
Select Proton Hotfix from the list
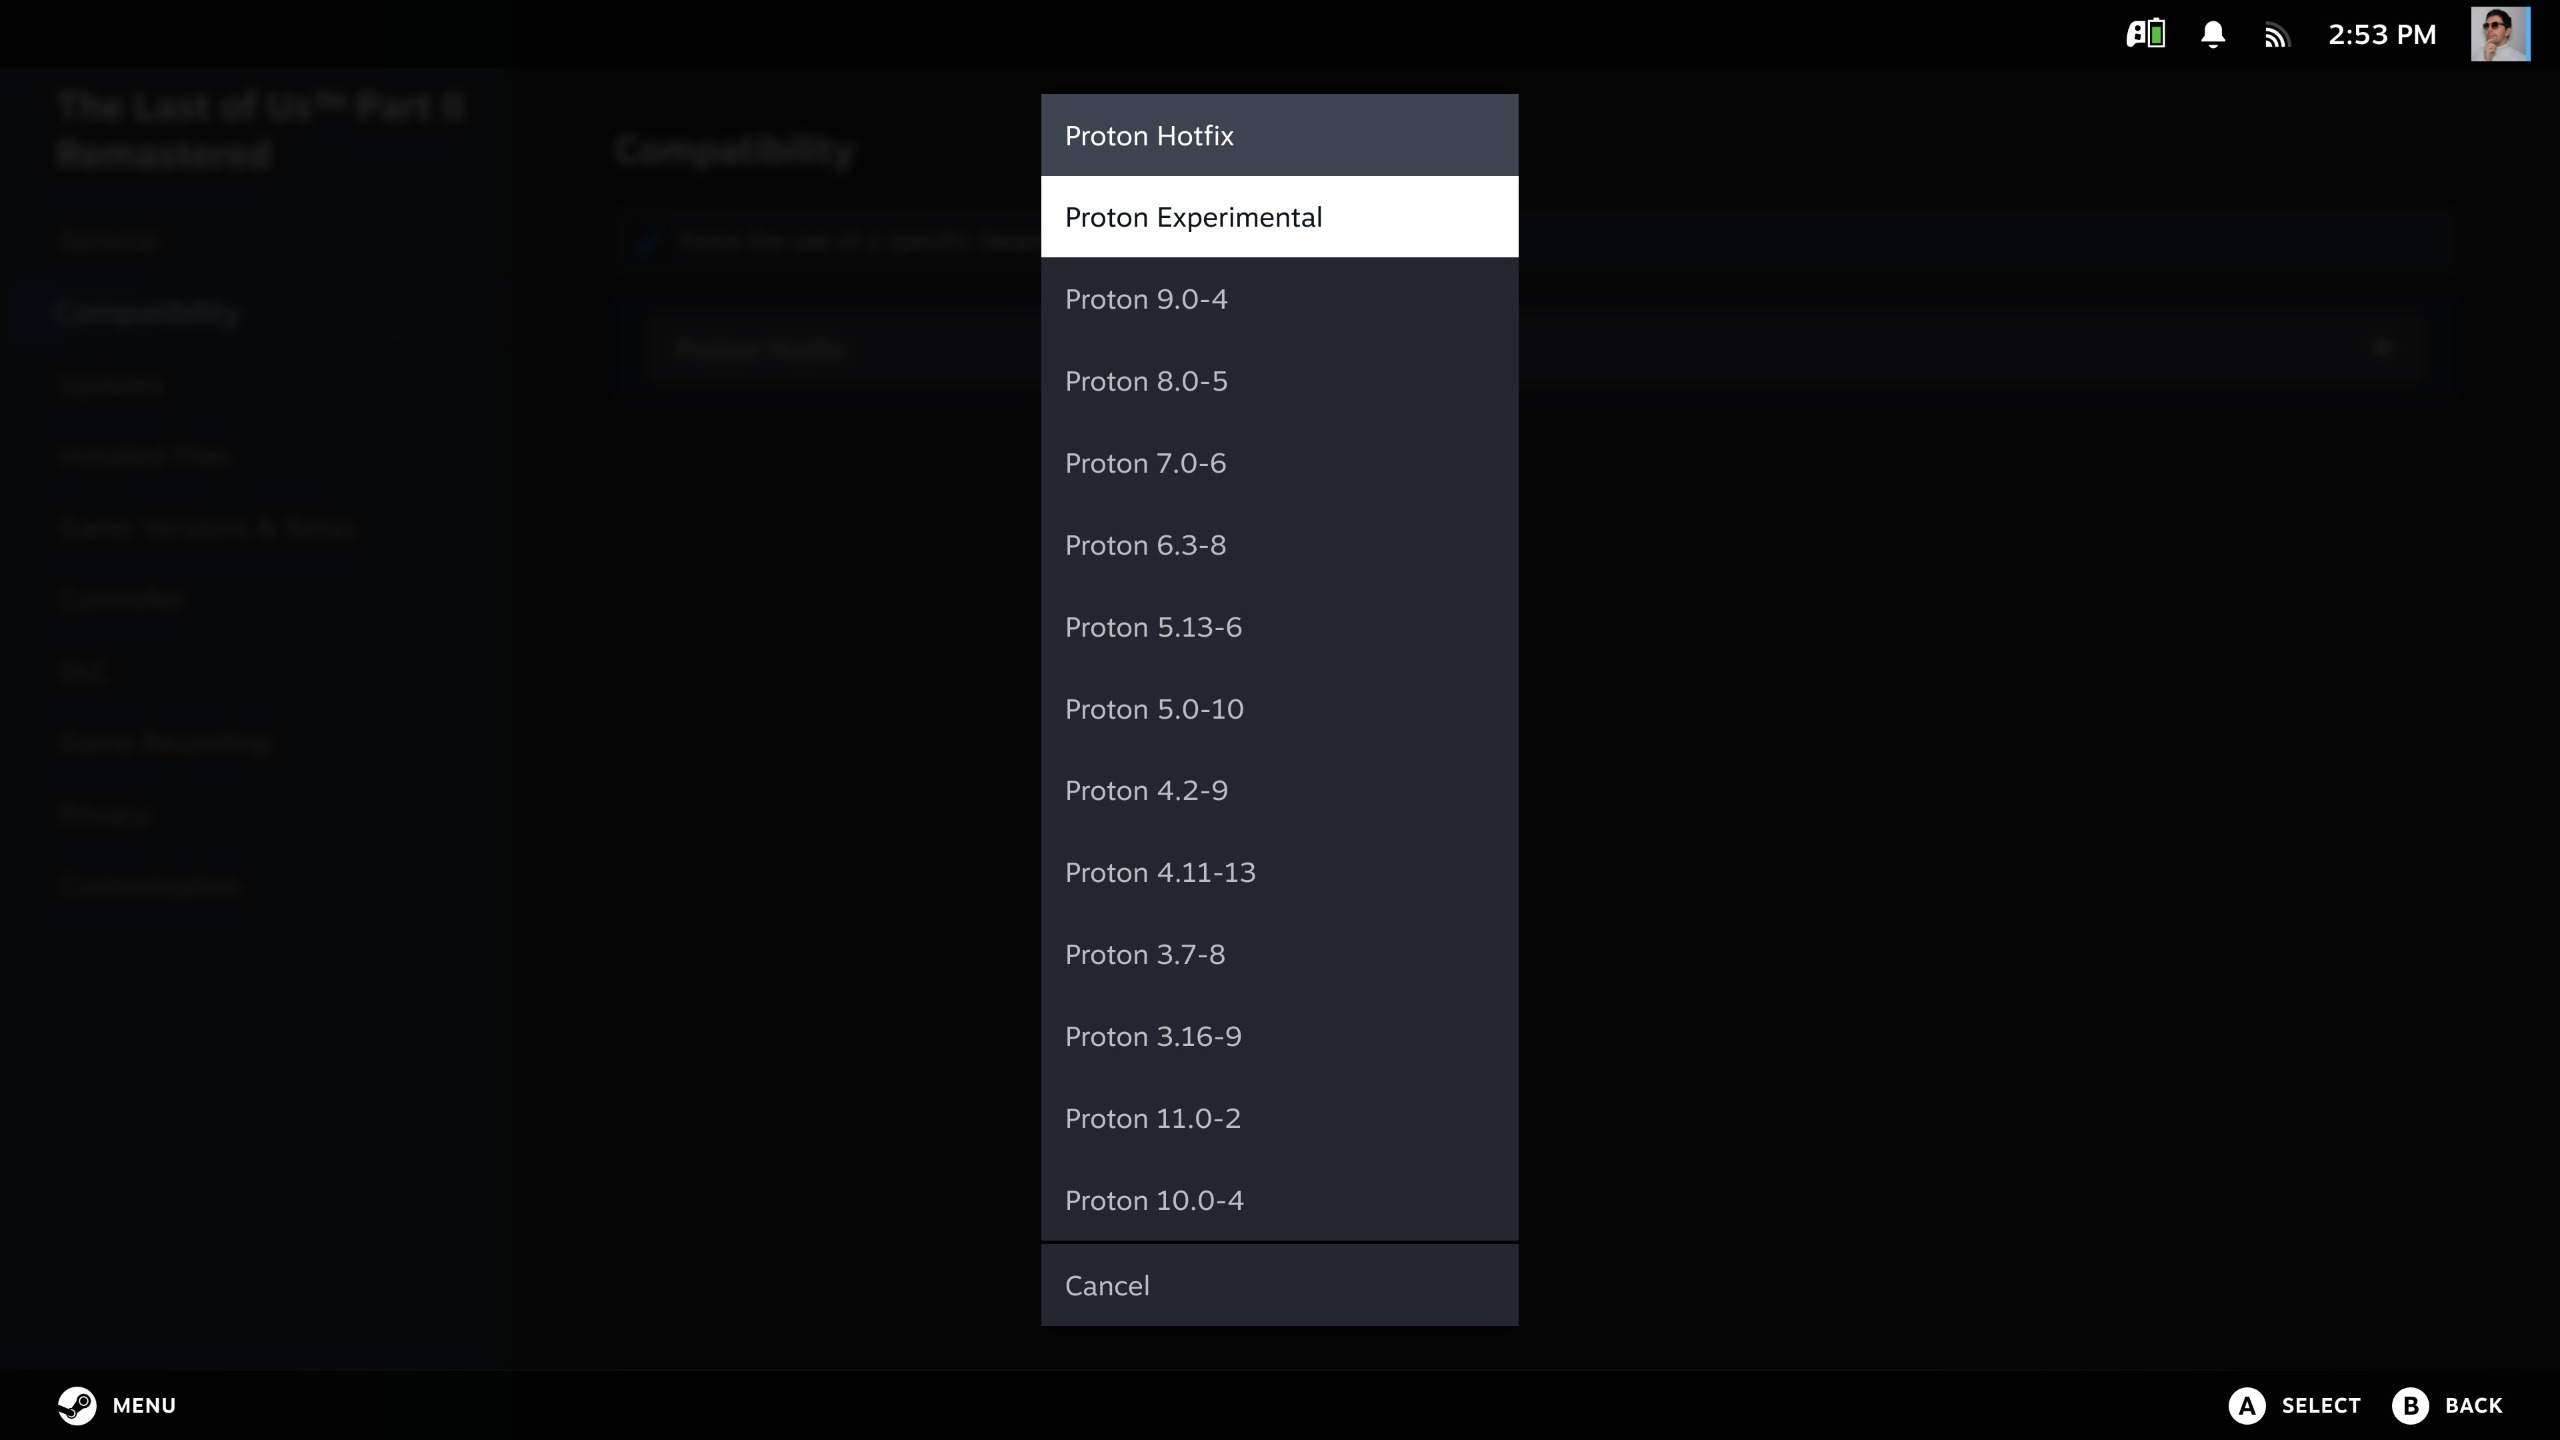tap(1279, 135)
